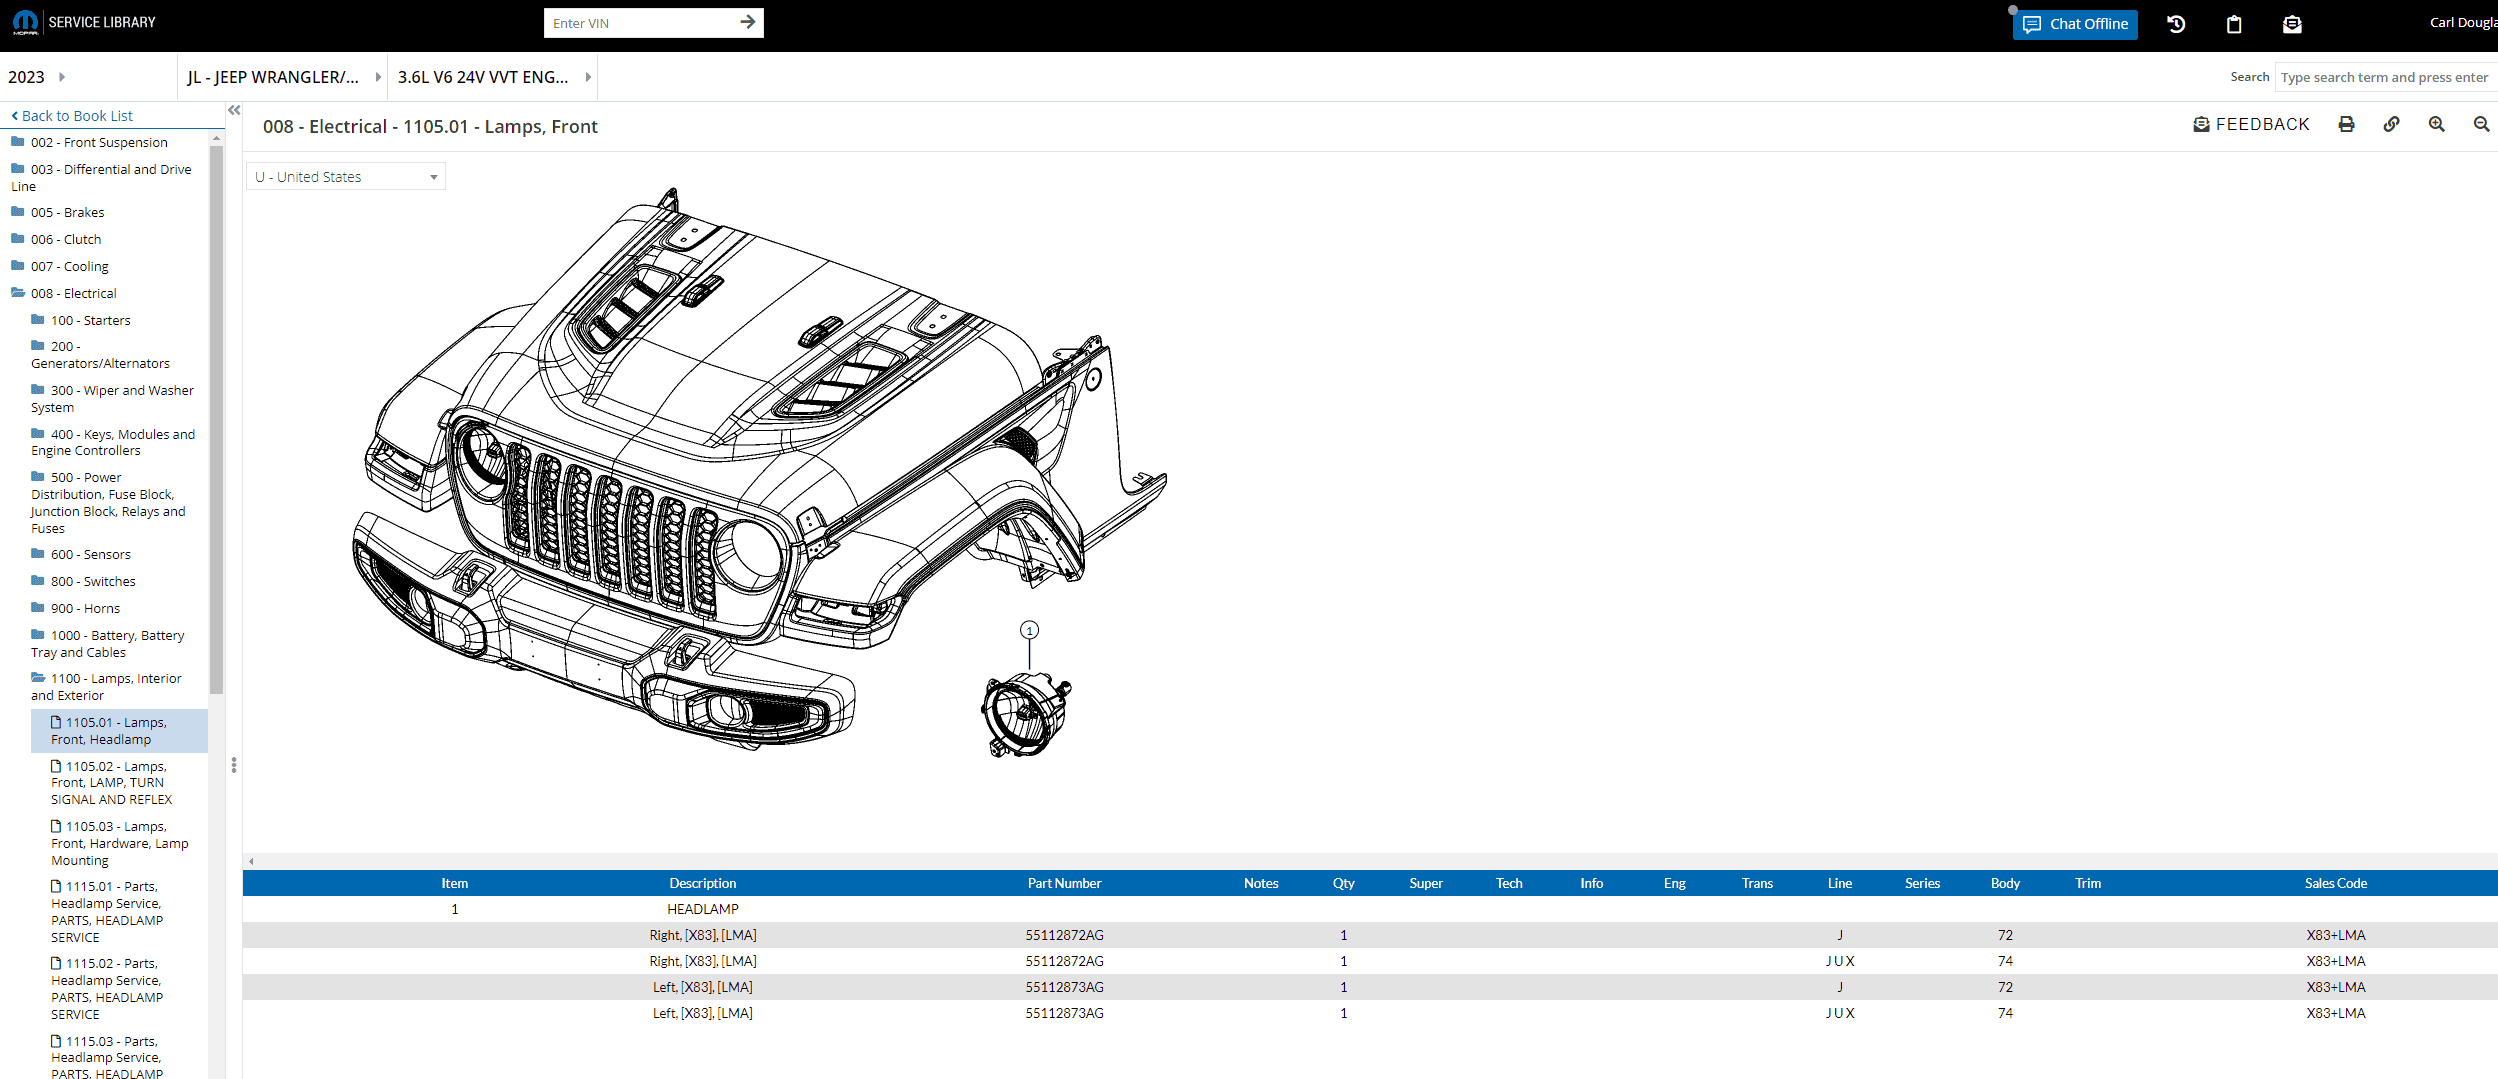Click the FEEDBACK button
The width and height of the screenshot is (2498, 1079).
click(x=2251, y=124)
